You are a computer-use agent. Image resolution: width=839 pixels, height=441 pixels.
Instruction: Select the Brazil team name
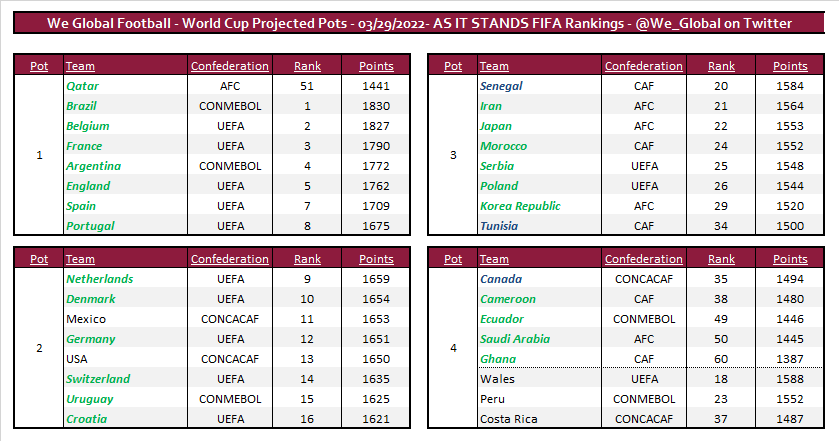click(x=83, y=106)
